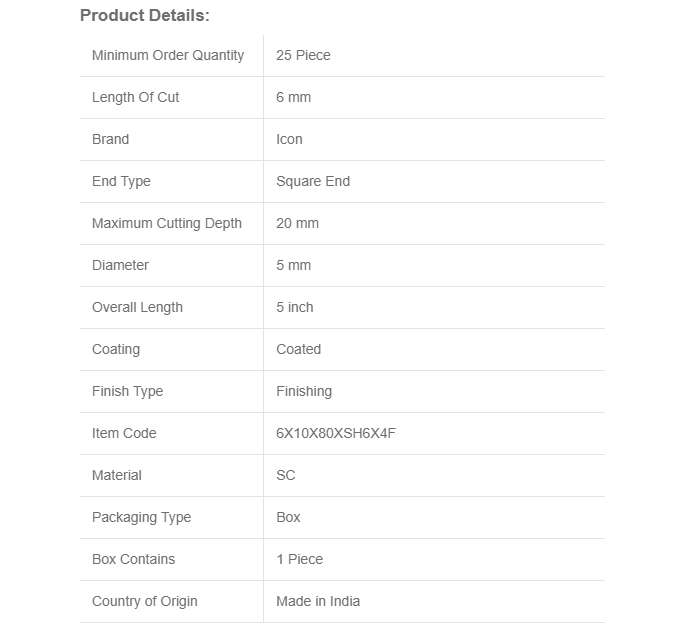This screenshot has height=635, width=700.
Task: Click the Made in India value
Action: pos(318,602)
